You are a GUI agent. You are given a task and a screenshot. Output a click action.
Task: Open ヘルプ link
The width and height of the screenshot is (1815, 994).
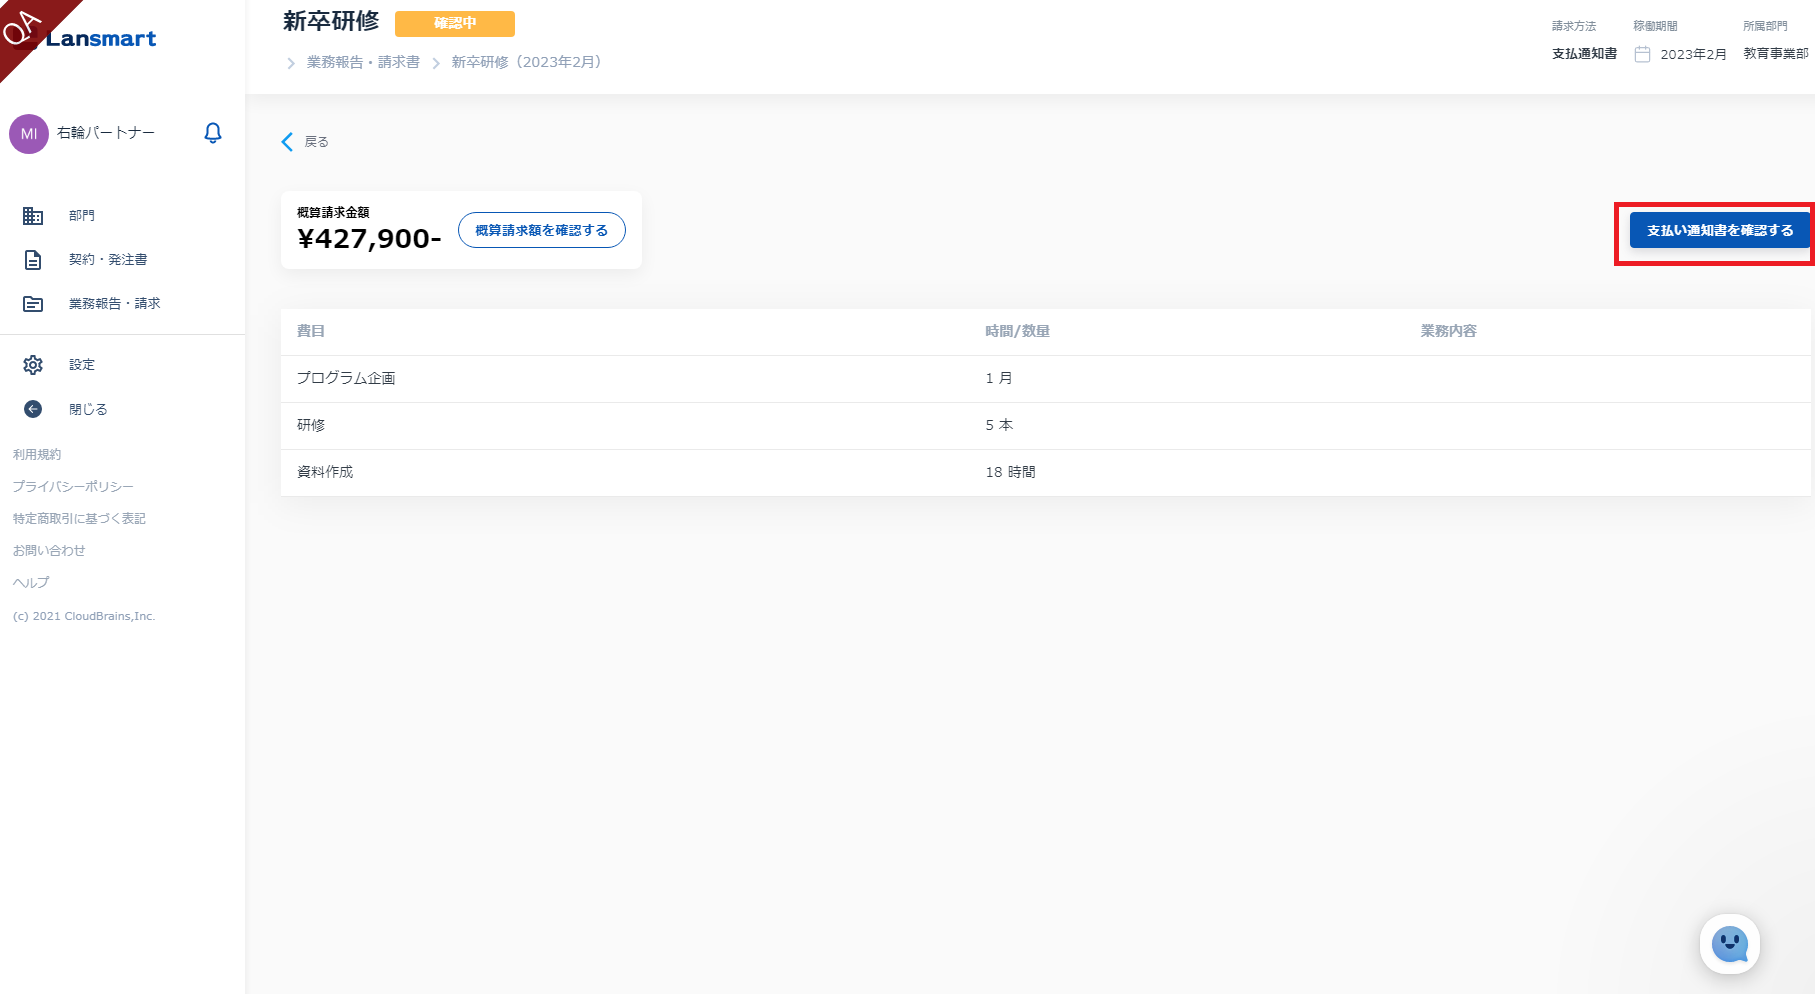[x=31, y=582]
